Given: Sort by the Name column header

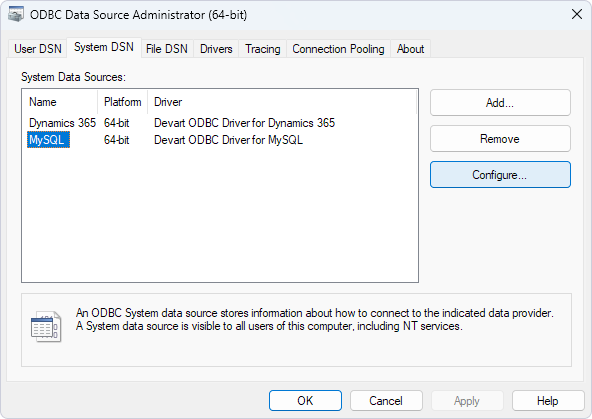Looking at the screenshot, I should coord(60,102).
